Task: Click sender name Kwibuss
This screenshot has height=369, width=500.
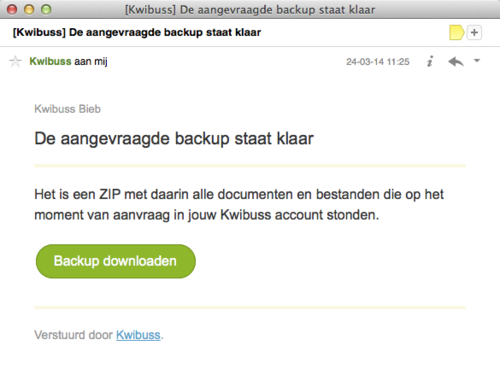Action: coord(50,61)
